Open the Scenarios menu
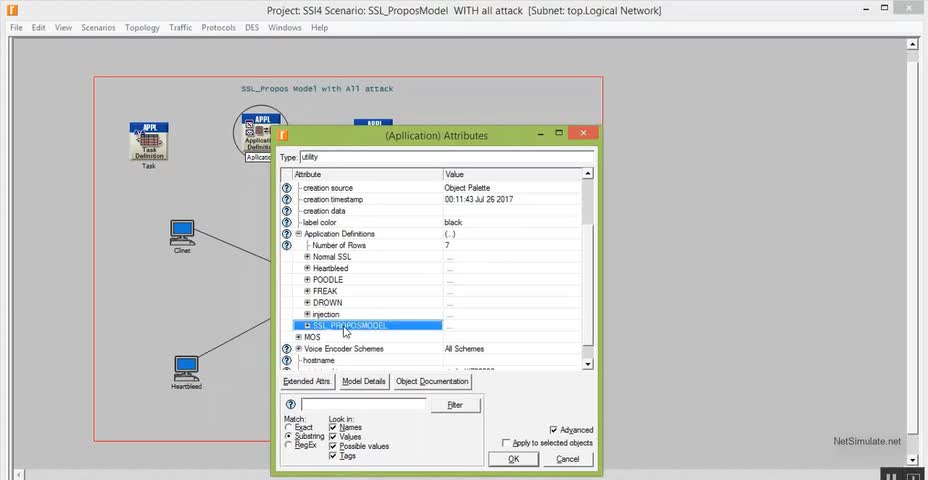 (98, 28)
